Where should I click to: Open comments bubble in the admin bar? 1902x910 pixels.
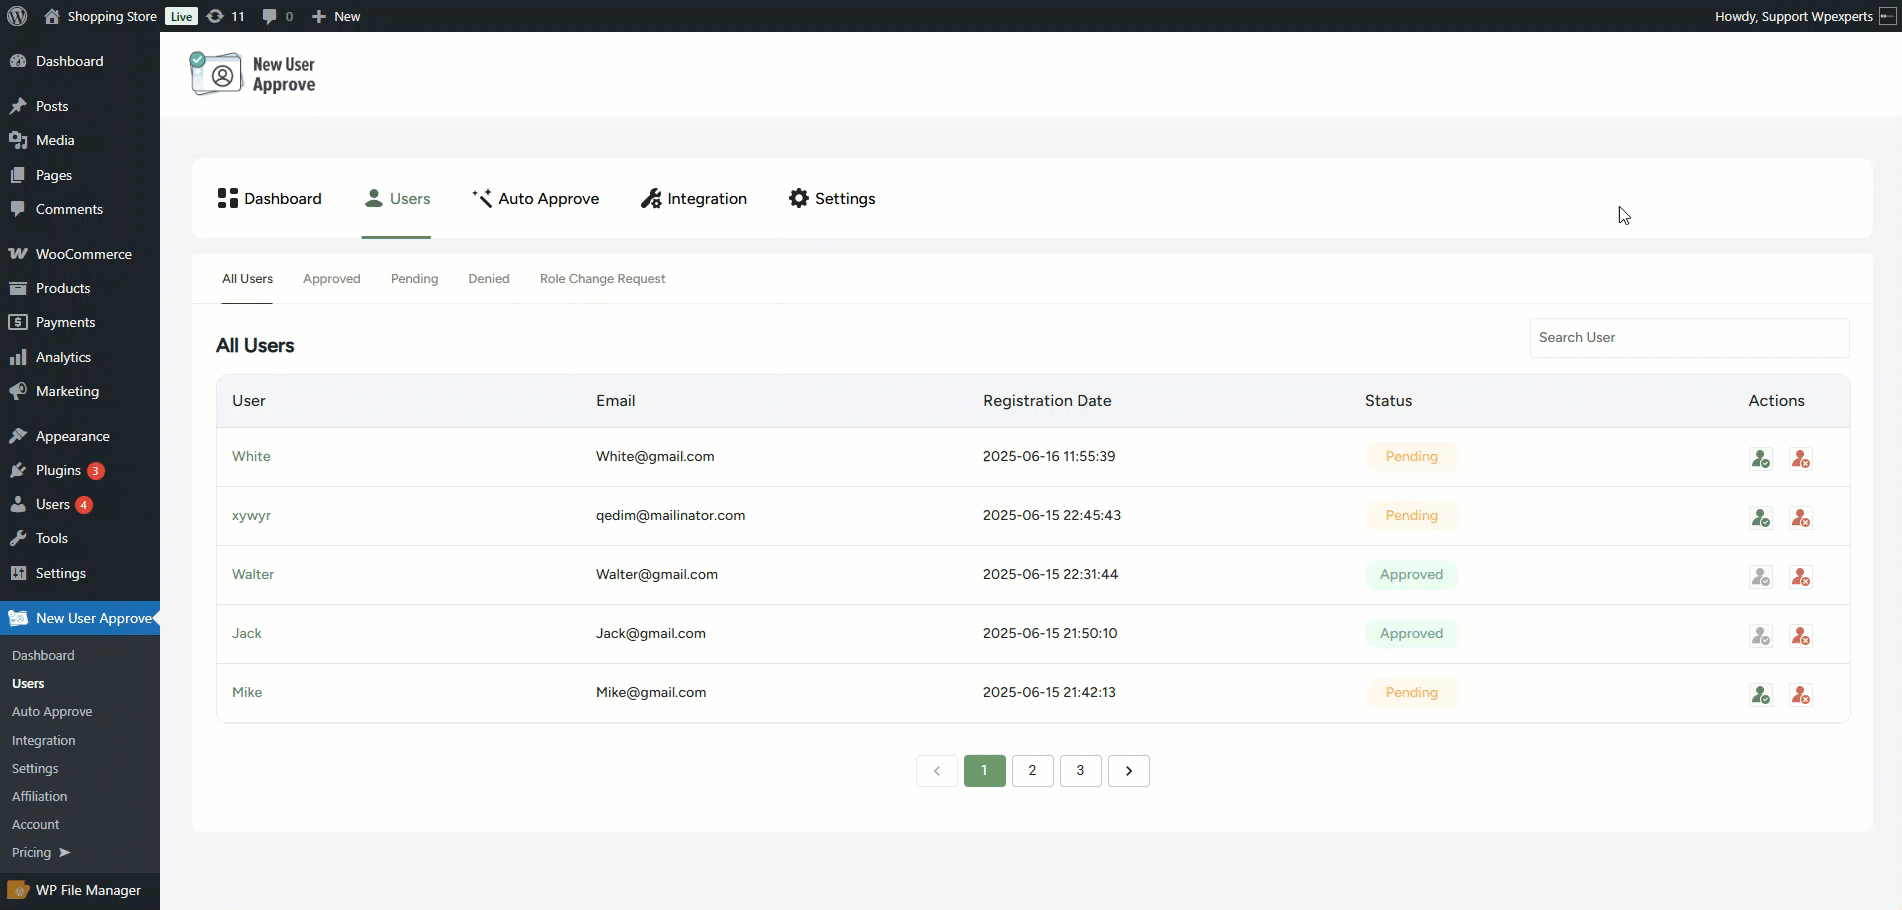coord(277,16)
